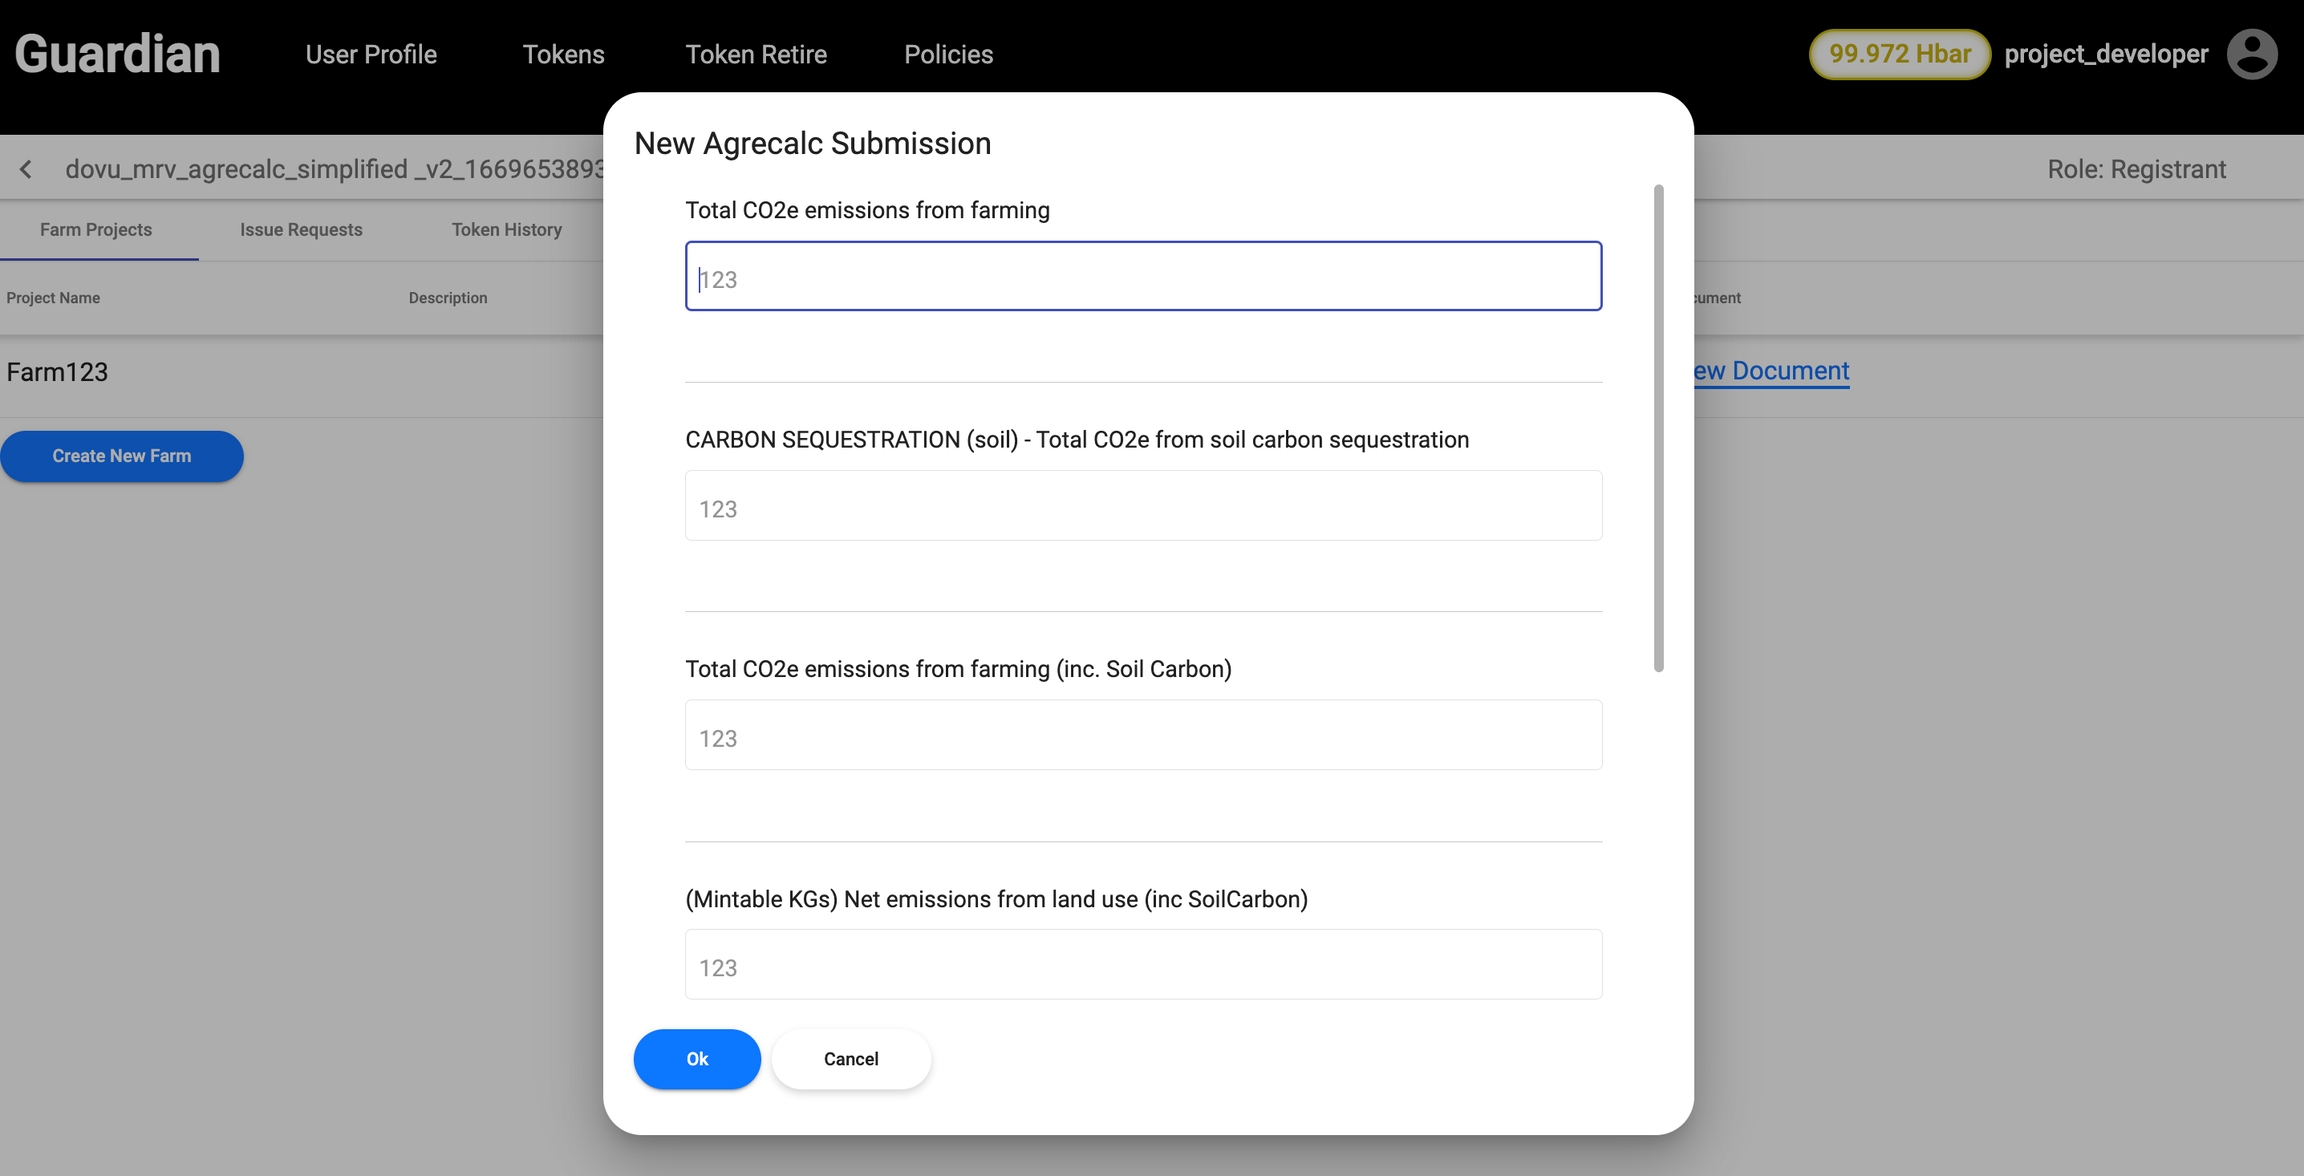Open the Tokens menu
Viewport: 2304px width, 1176px height.
pos(563,54)
